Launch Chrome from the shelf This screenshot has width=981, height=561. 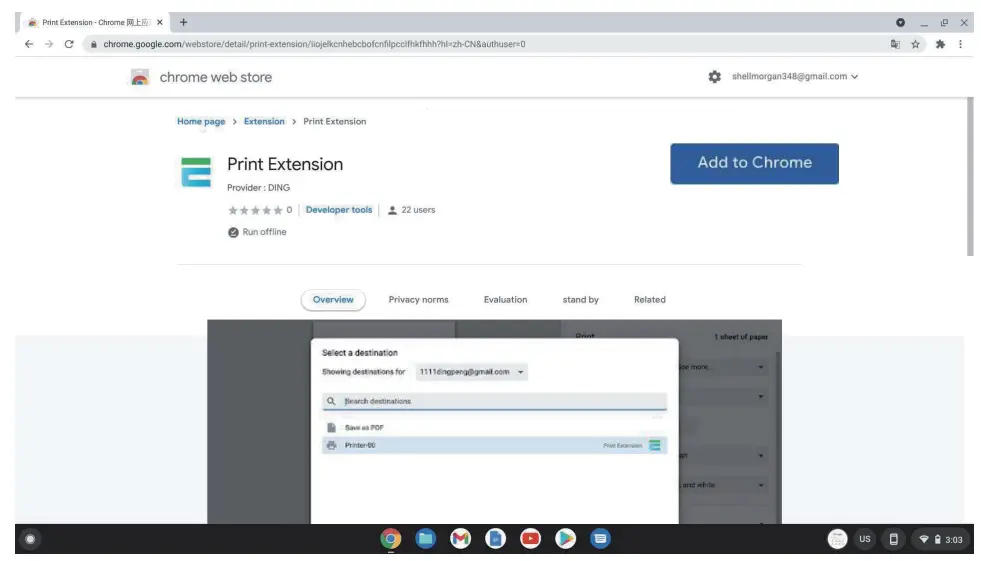click(390, 538)
